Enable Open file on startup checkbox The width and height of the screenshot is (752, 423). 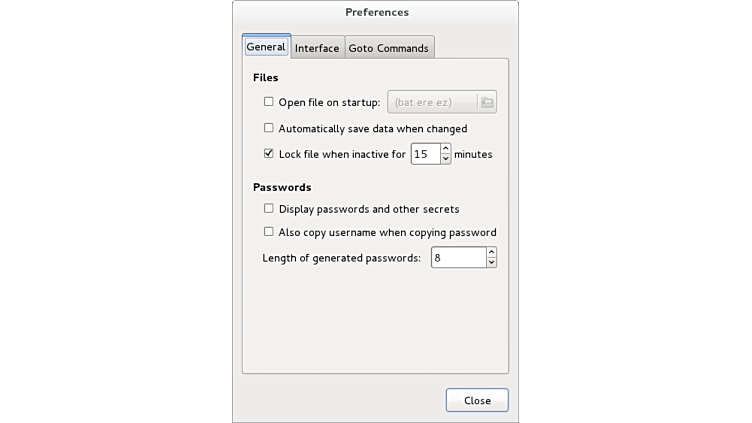coord(269,102)
